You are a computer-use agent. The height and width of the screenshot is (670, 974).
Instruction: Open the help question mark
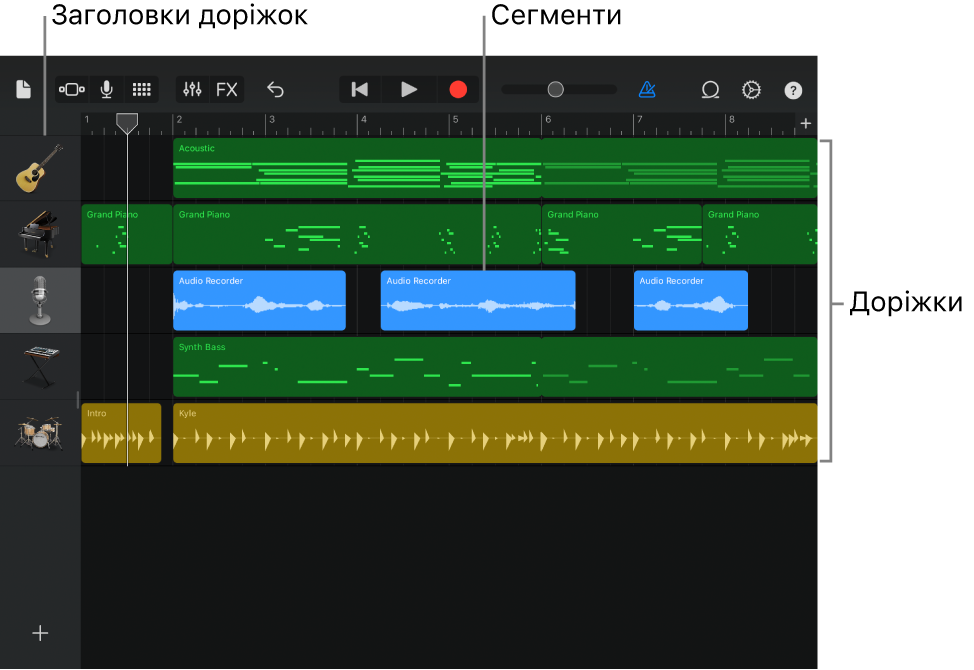(793, 91)
